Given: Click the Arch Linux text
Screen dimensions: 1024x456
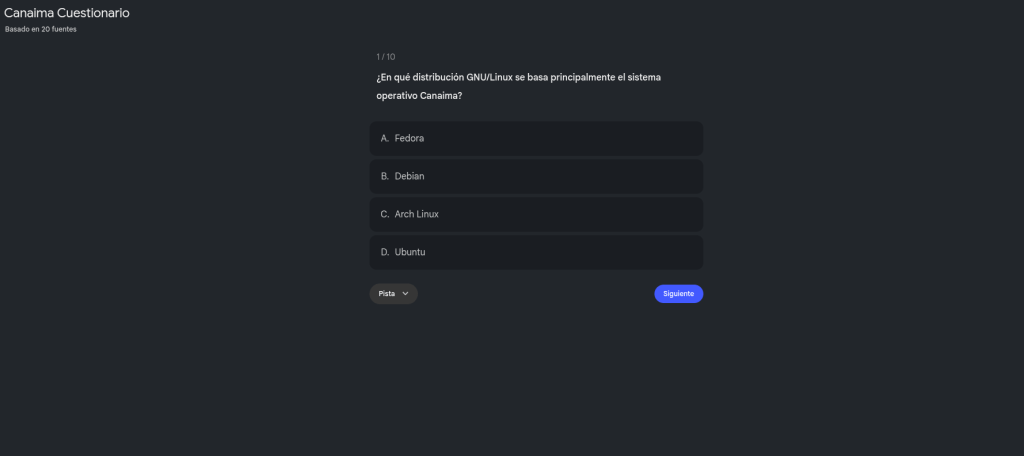Looking at the screenshot, I should tap(416, 214).
